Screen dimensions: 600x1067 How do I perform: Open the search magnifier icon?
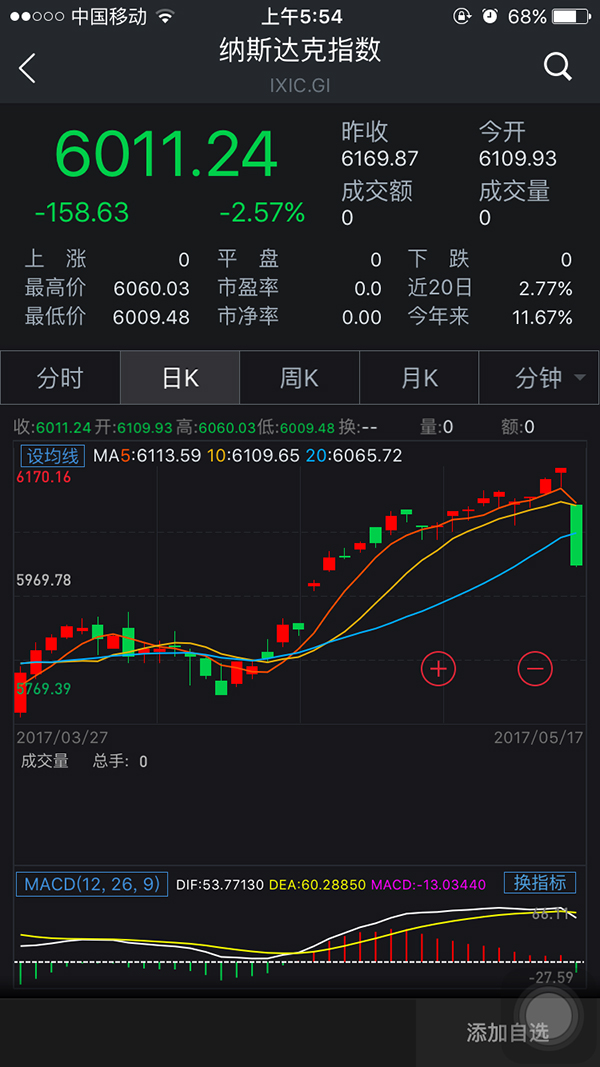pyautogui.click(x=557, y=67)
